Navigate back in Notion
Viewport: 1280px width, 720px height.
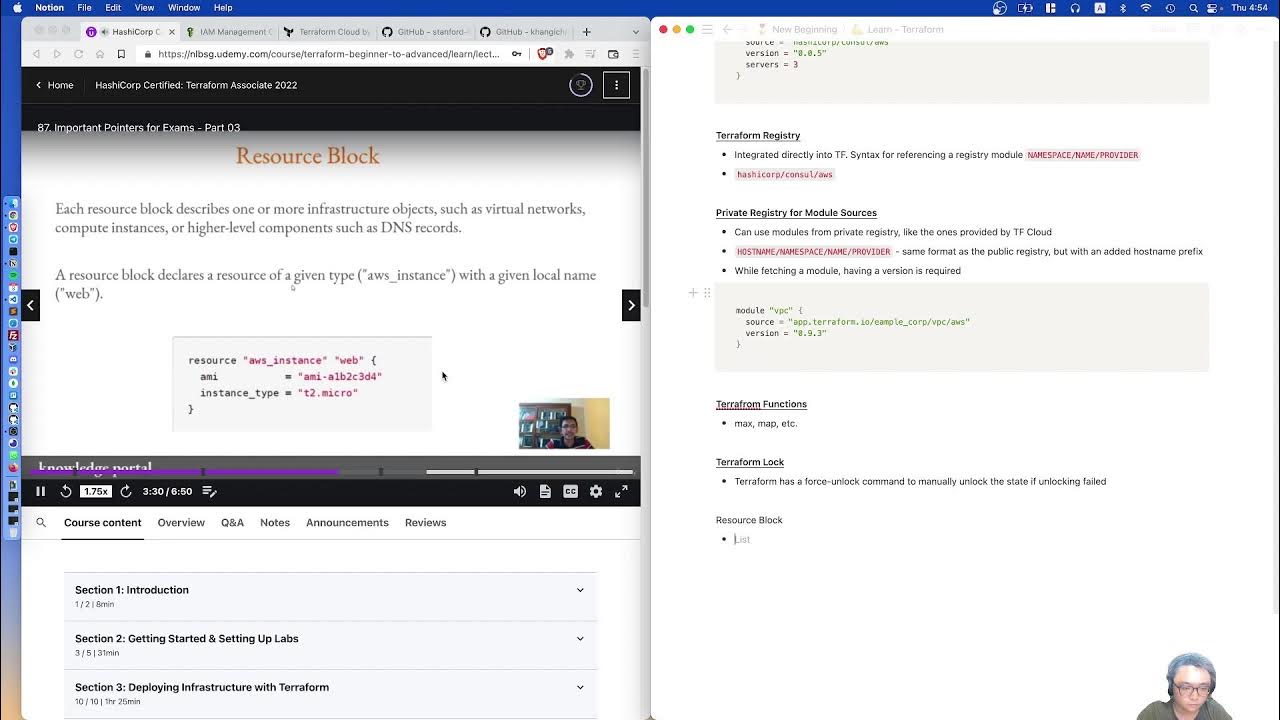(x=728, y=29)
